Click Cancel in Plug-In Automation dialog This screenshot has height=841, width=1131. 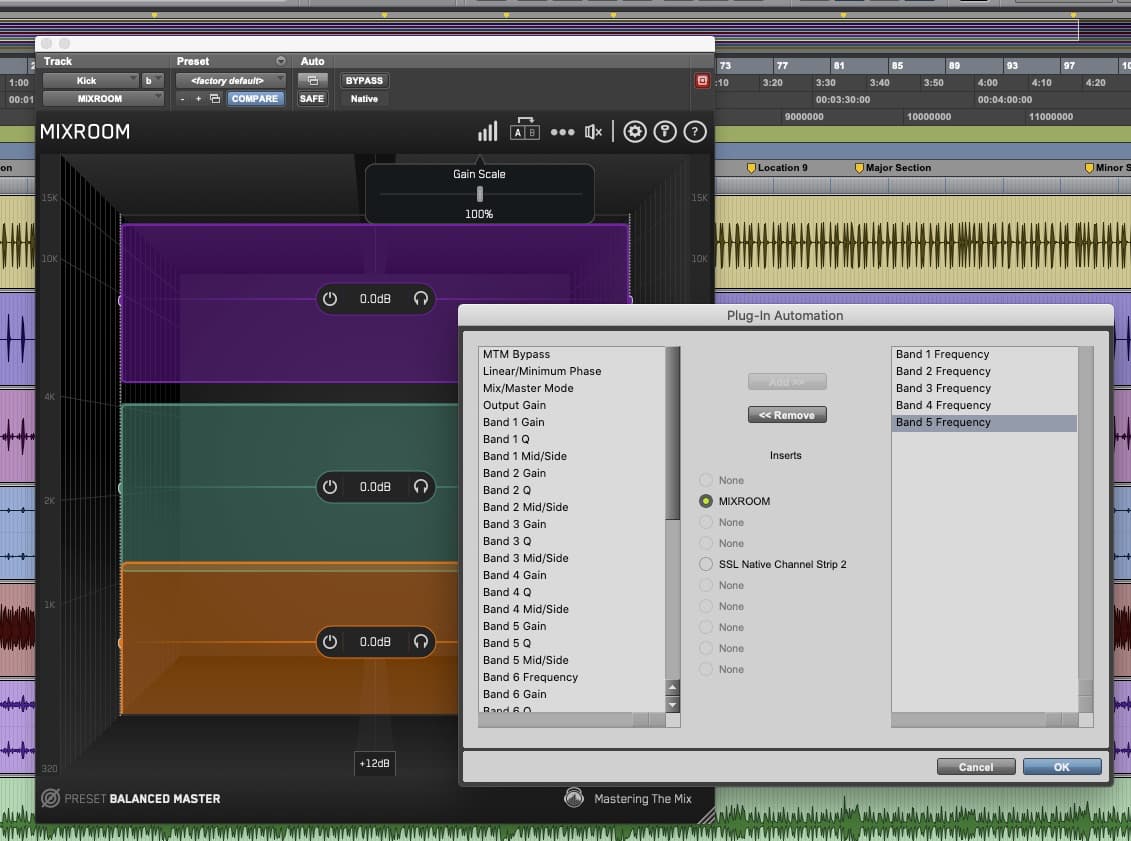tap(976, 767)
